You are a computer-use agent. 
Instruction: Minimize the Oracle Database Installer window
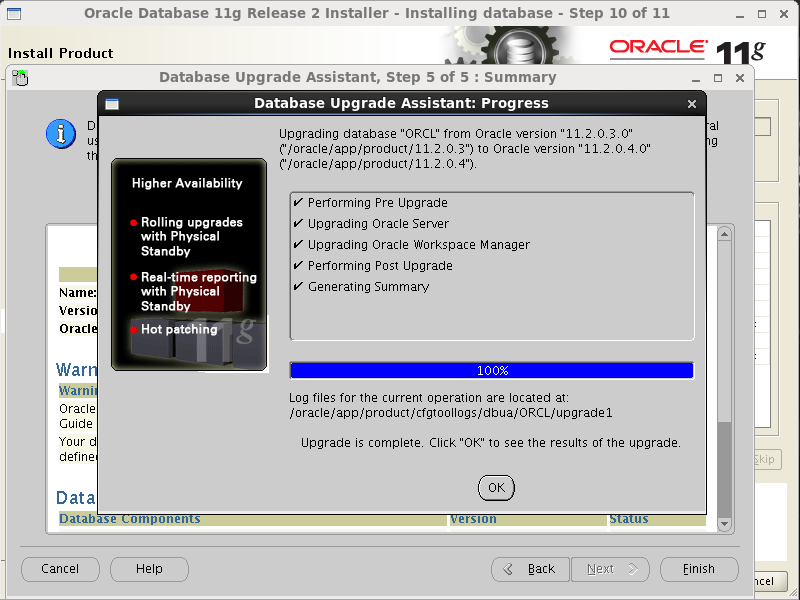tap(740, 14)
